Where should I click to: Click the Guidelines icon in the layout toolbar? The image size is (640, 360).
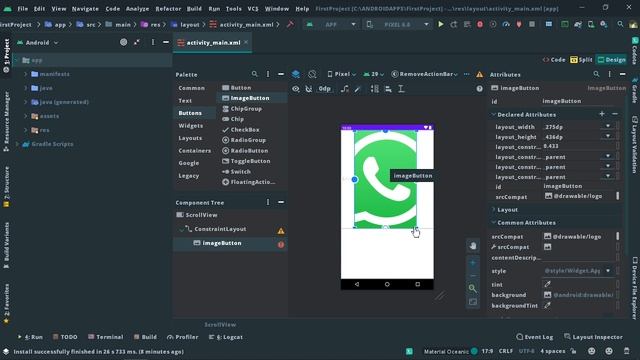point(401,89)
